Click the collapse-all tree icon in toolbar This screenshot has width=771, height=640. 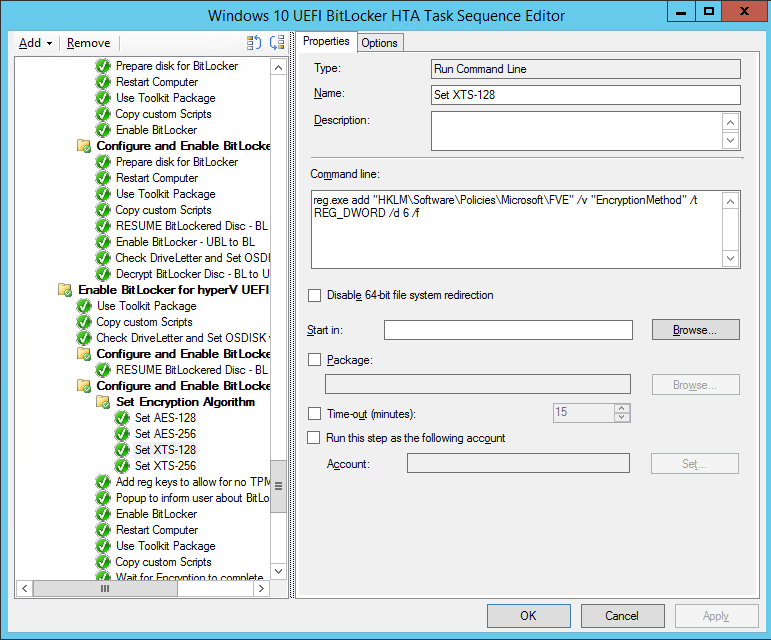(x=277, y=43)
